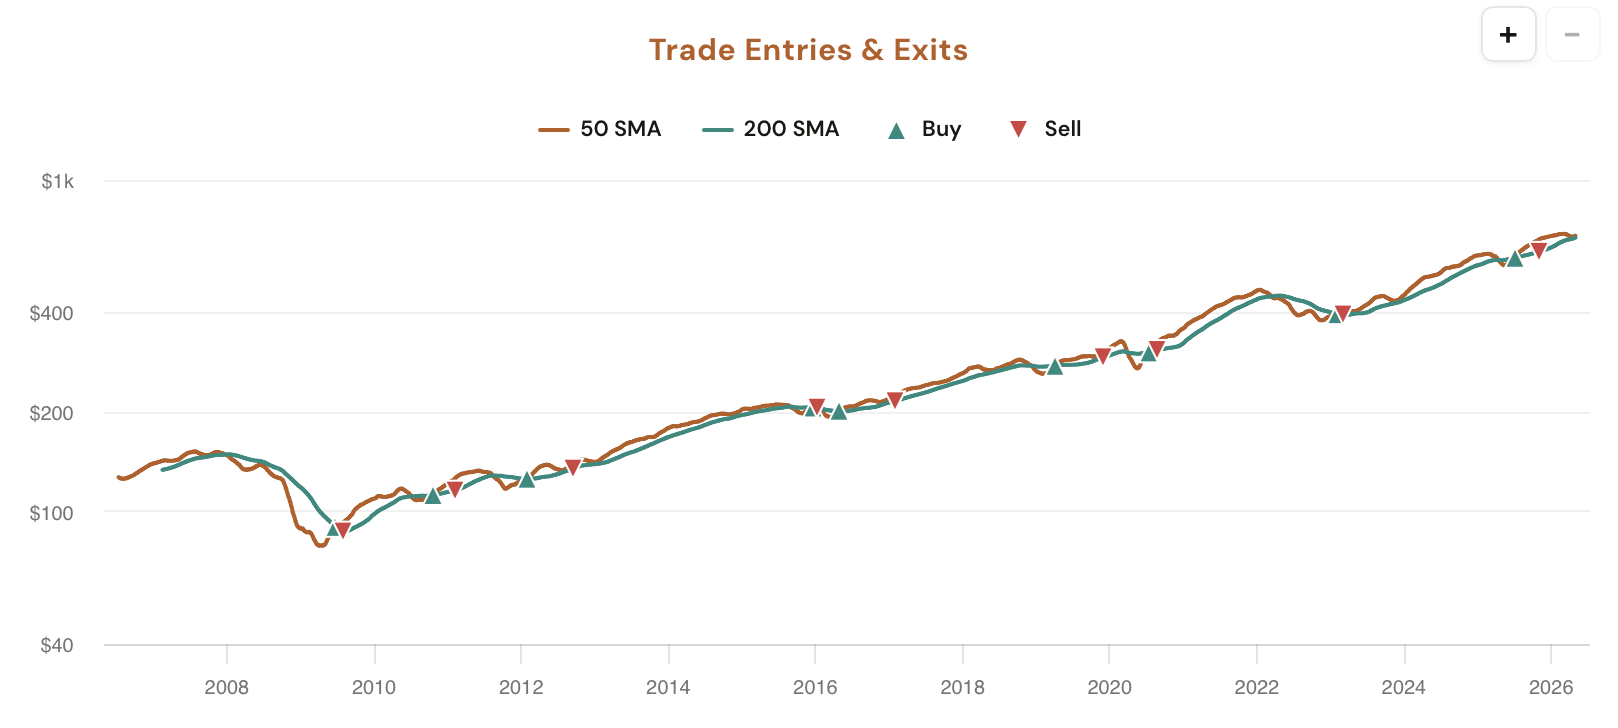Image resolution: width=1618 pixels, height=728 pixels.
Task: Click the $1k label on the y-axis
Action: 56,180
